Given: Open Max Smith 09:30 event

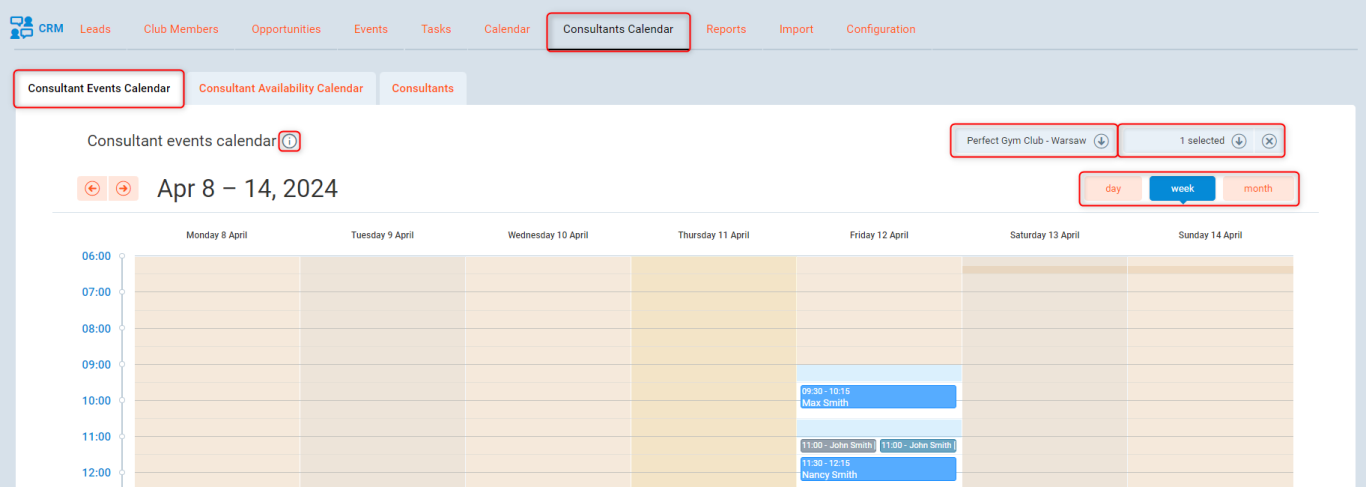Looking at the screenshot, I should (878, 397).
